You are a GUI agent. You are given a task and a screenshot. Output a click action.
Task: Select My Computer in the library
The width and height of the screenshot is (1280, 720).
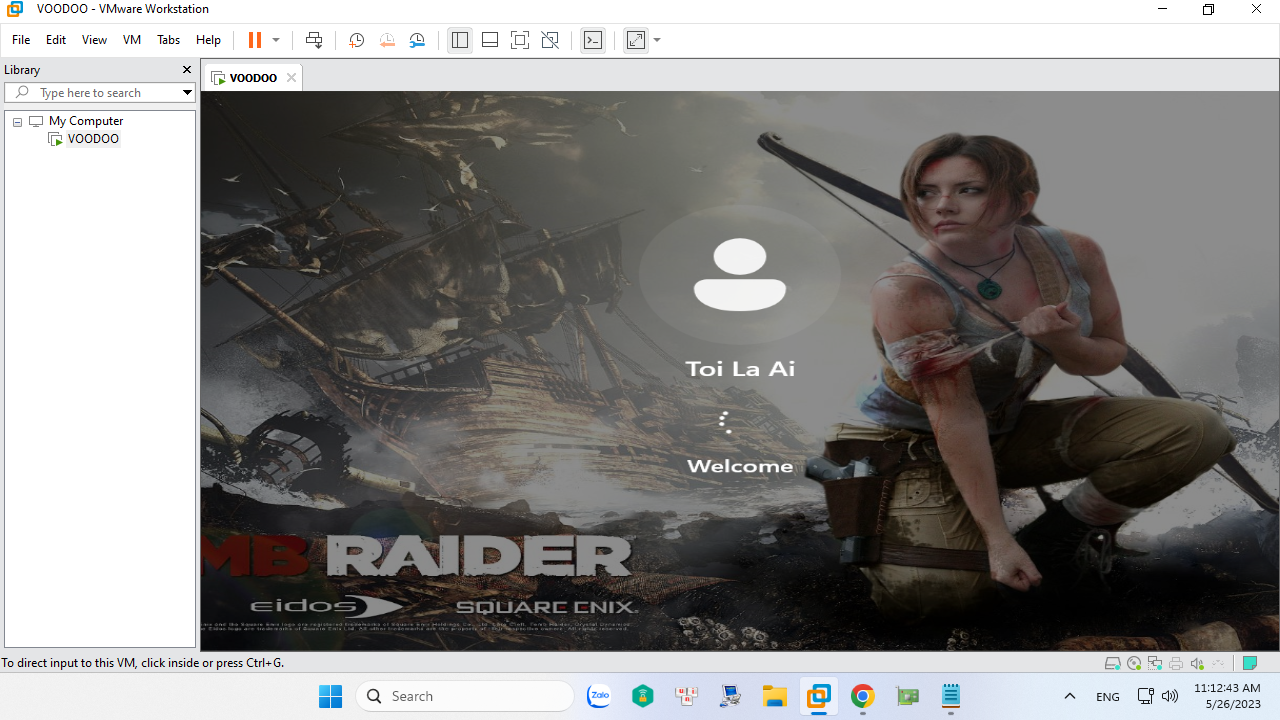coord(86,121)
